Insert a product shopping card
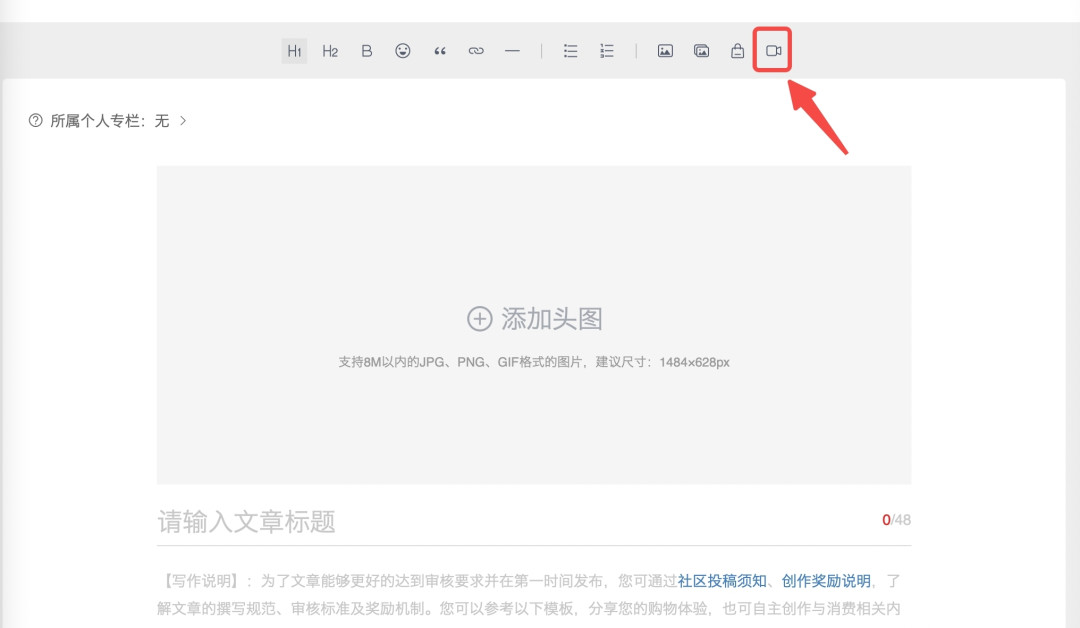The height and width of the screenshot is (628, 1080). tap(737, 51)
